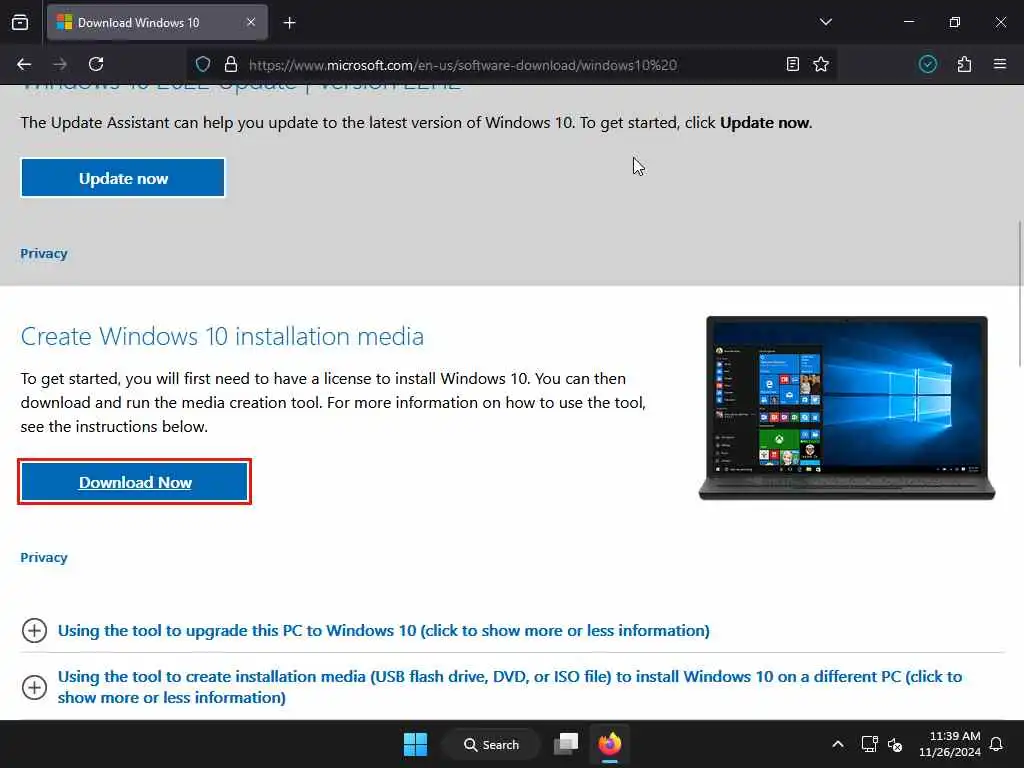Open Firefox application hamburger menu

(999, 64)
